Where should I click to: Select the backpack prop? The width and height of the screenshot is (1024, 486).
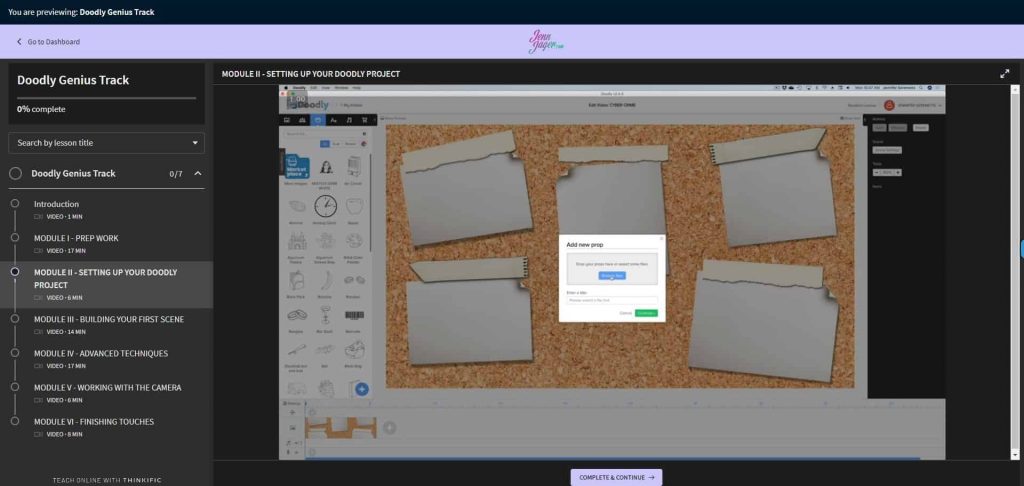296,280
